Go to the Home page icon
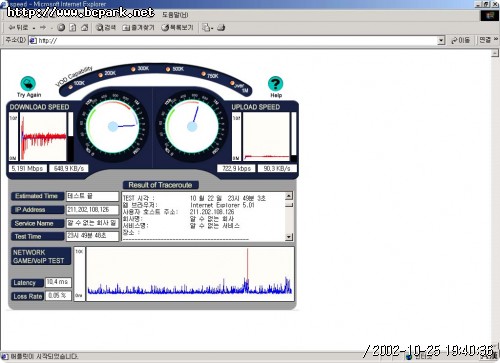 click(85, 28)
